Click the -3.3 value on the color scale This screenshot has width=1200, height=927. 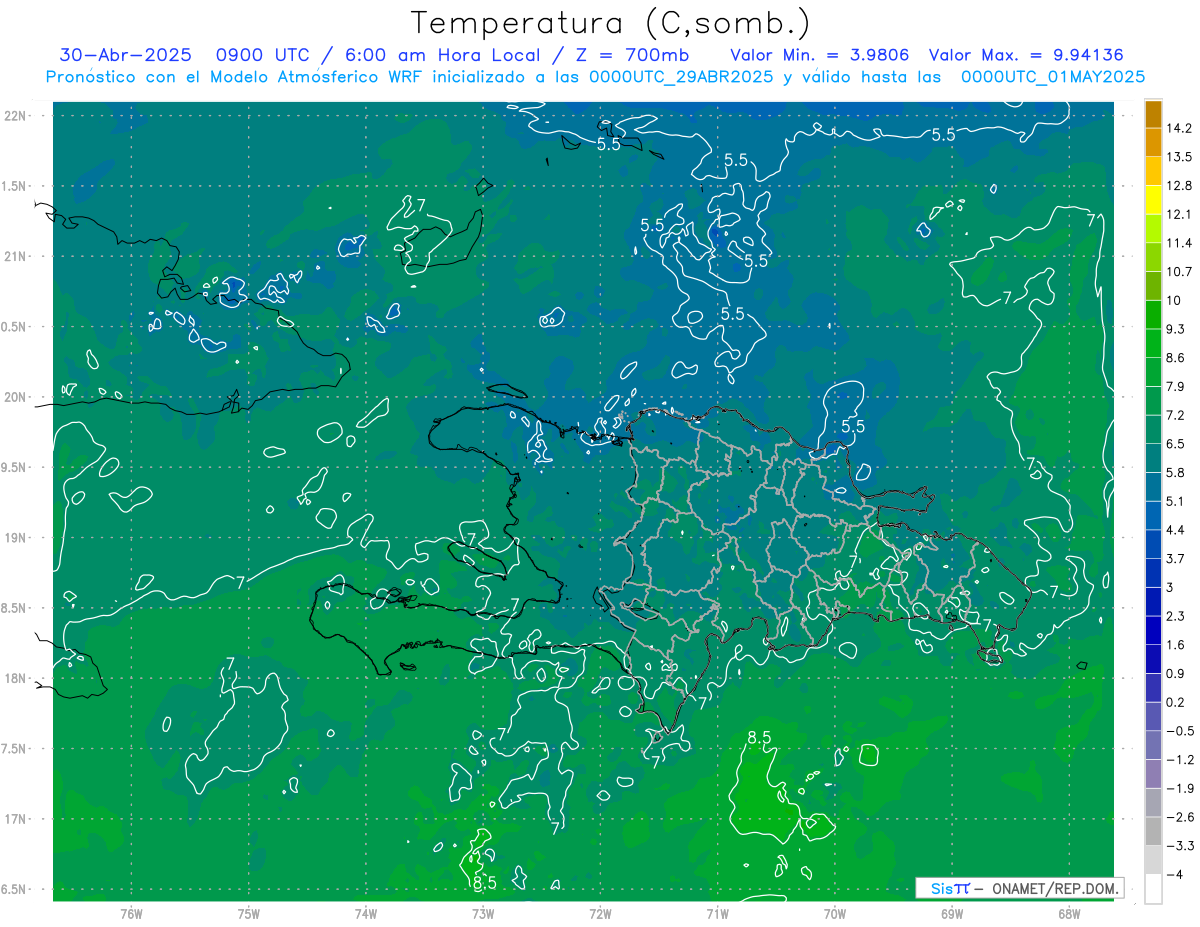click(x=1180, y=846)
